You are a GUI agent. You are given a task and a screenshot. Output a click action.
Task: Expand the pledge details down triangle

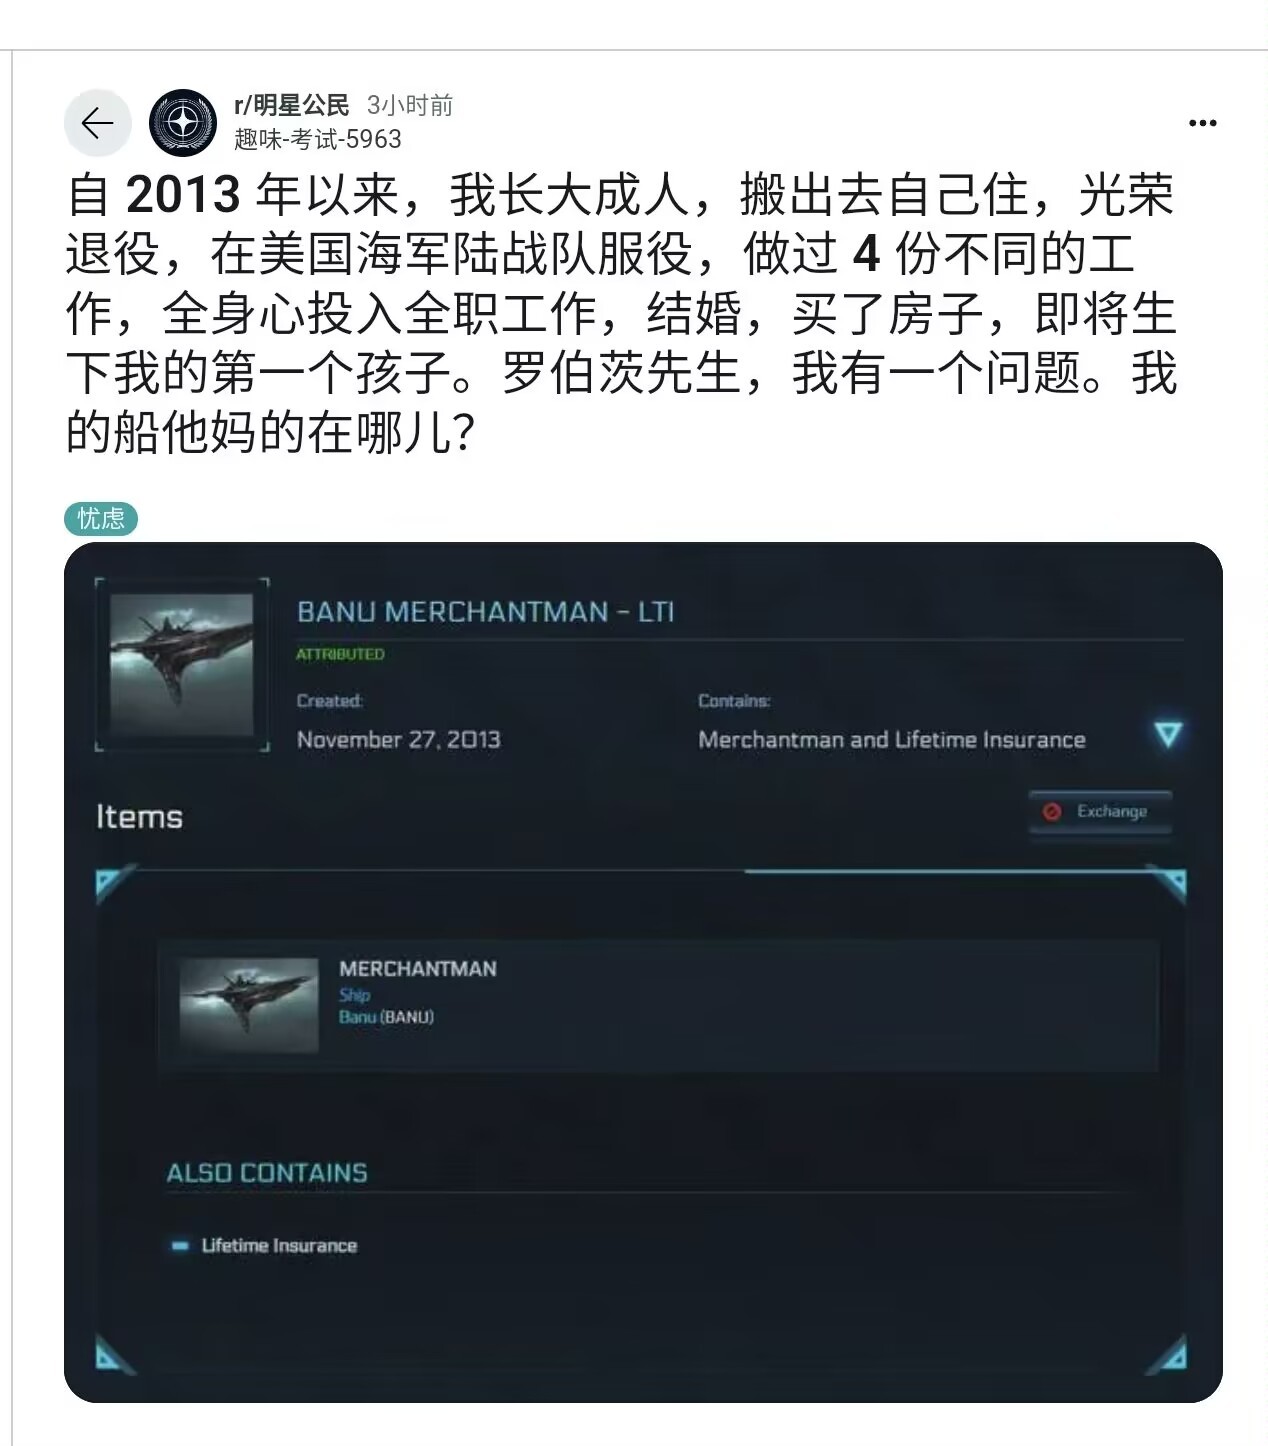point(1167,734)
